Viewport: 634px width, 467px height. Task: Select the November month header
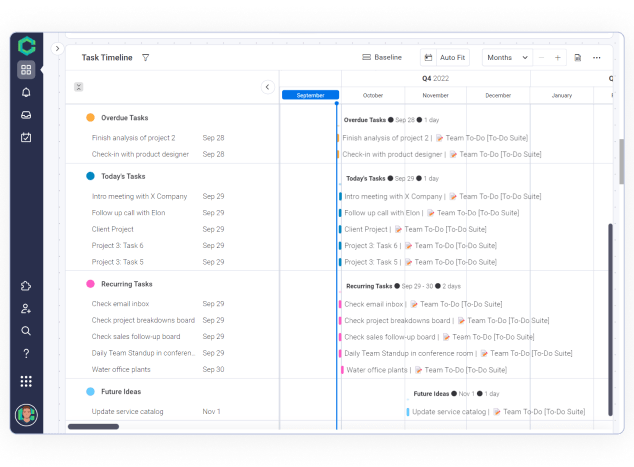(435, 95)
